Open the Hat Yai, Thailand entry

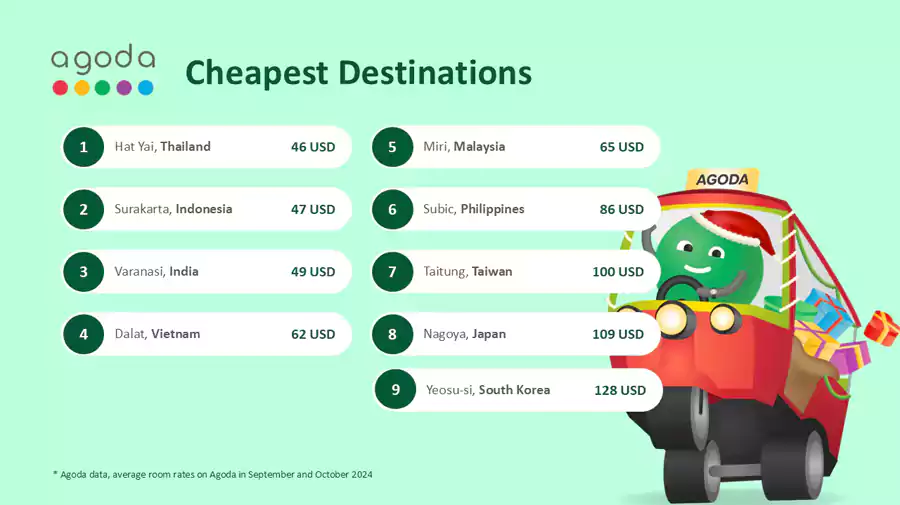(x=162, y=147)
